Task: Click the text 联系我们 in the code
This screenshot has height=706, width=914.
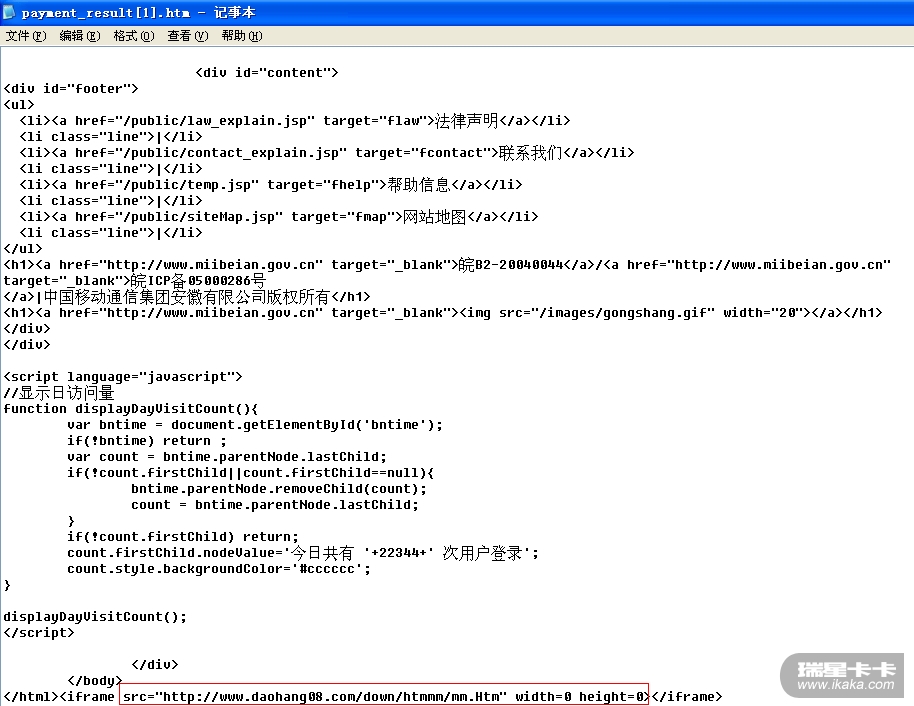Action: pos(530,153)
